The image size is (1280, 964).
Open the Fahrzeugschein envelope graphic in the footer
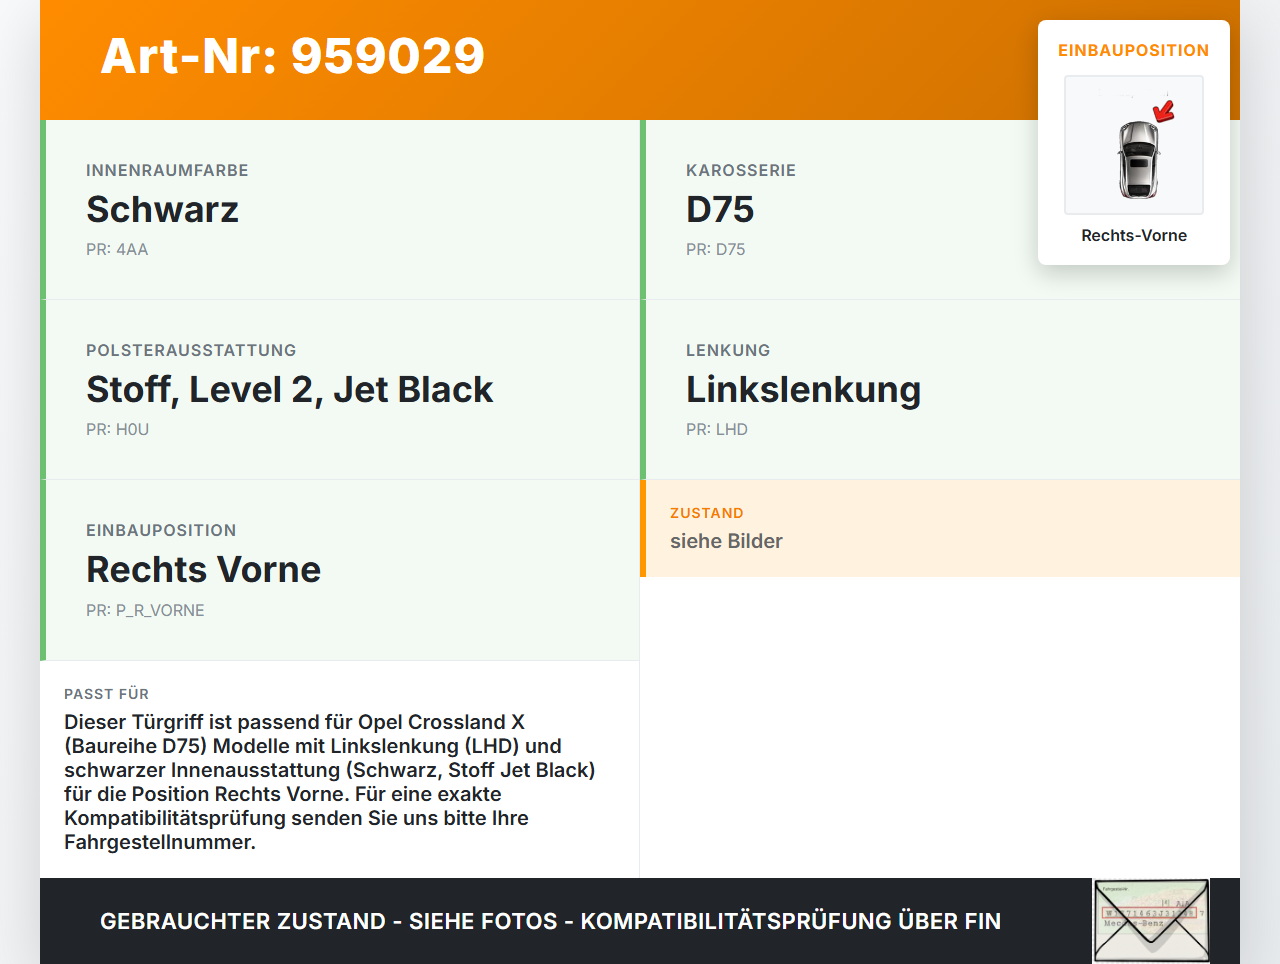pyautogui.click(x=1150, y=919)
